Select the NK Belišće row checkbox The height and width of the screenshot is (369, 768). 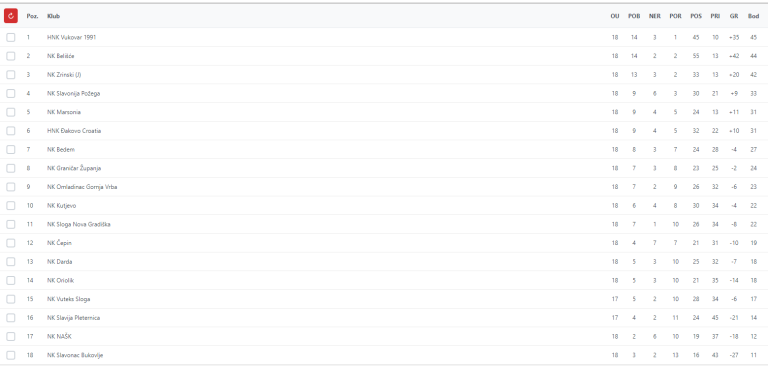[11, 56]
